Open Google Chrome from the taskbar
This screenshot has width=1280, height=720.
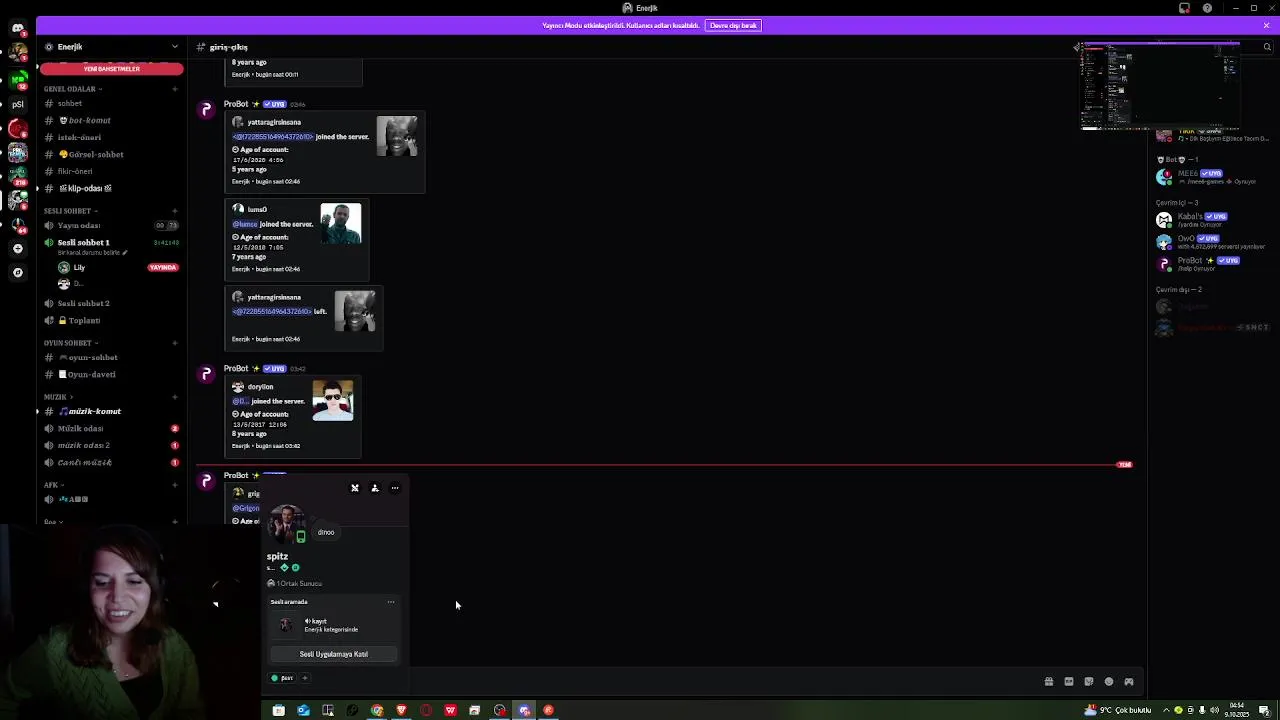pyautogui.click(x=377, y=710)
